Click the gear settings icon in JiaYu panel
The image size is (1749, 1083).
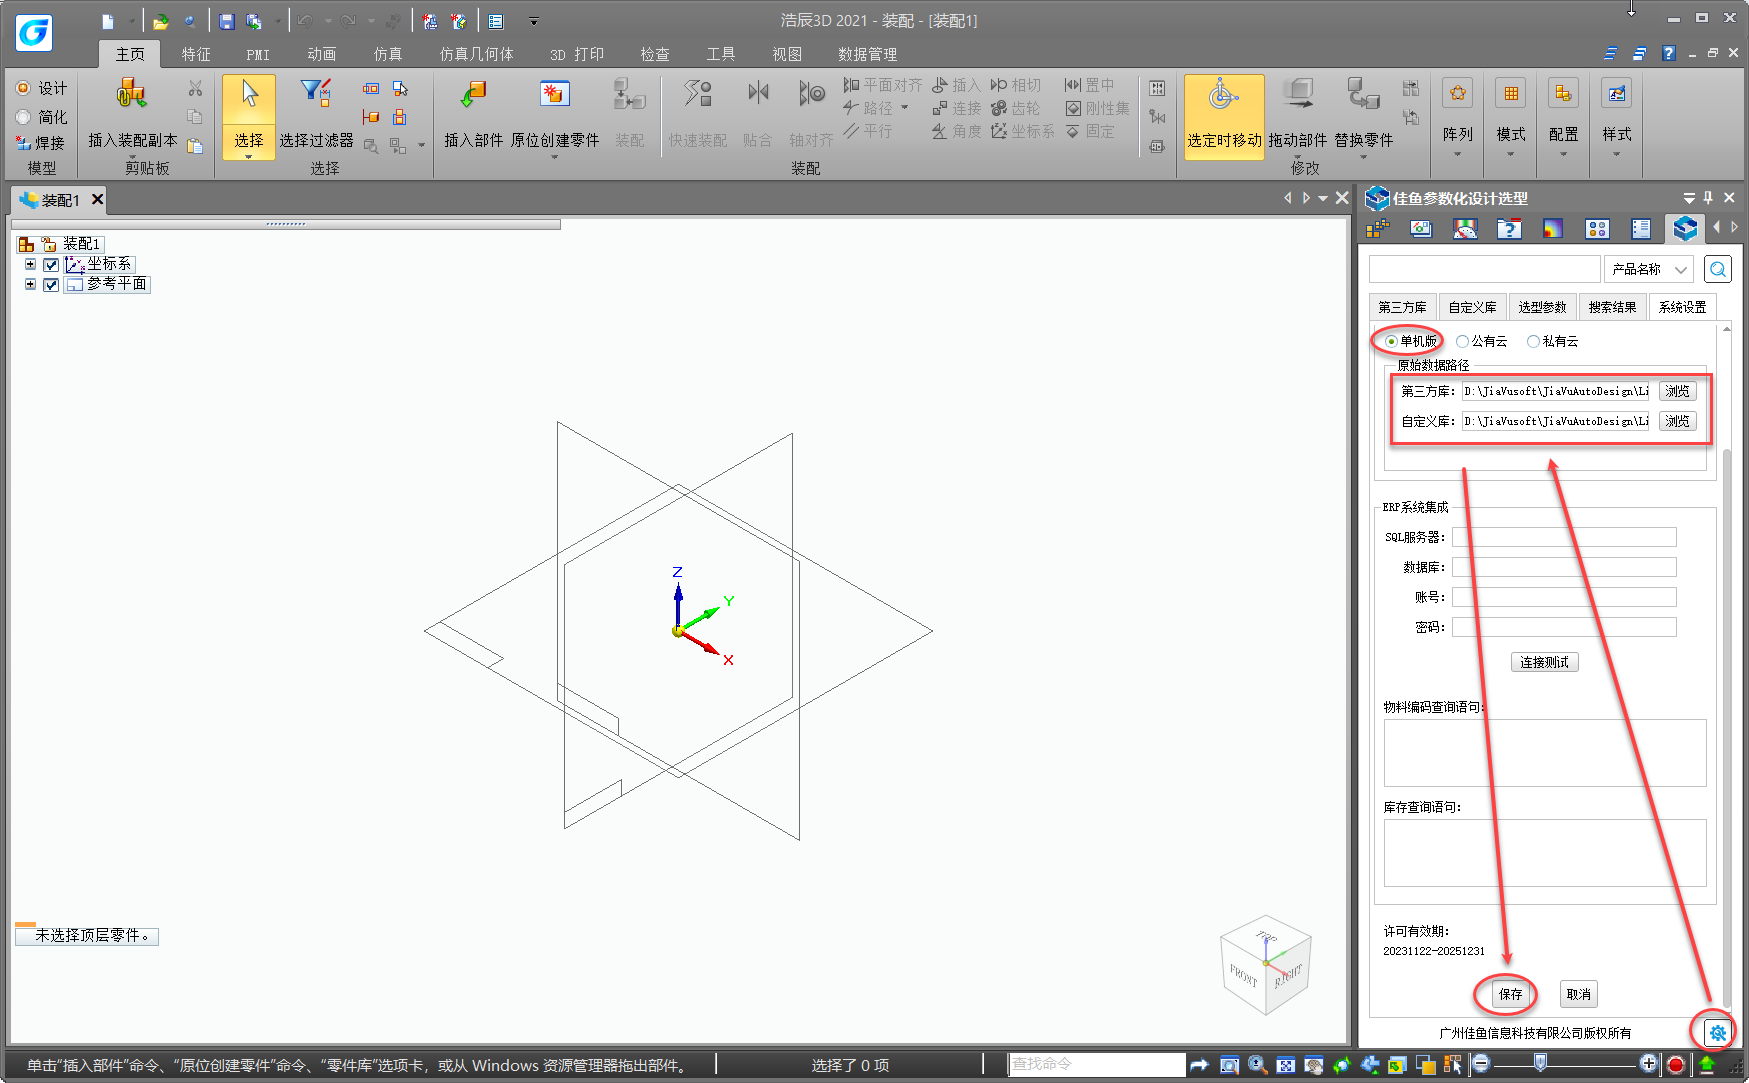click(1717, 1032)
